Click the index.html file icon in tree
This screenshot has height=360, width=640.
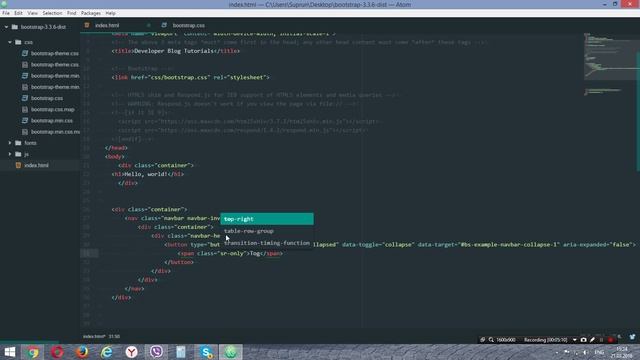click(x=18, y=165)
